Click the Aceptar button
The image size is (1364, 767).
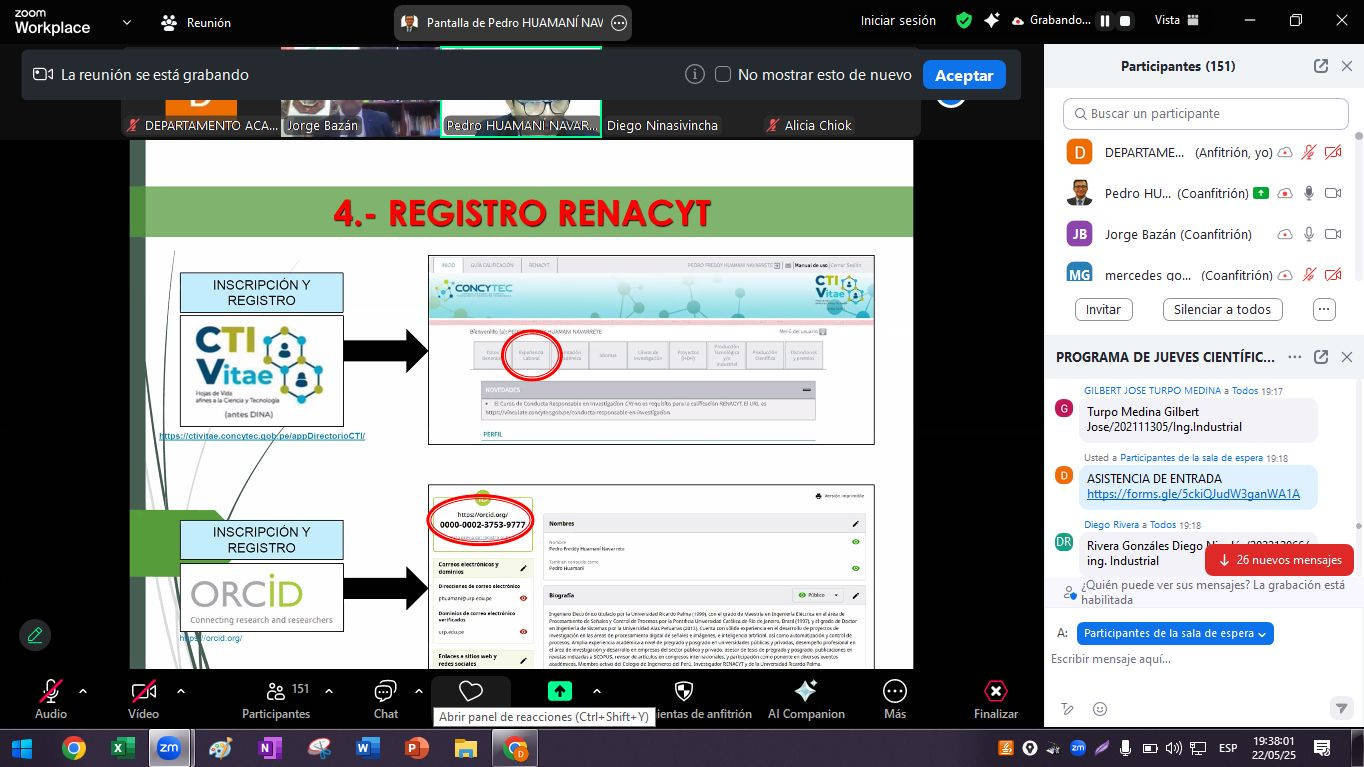tap(964, 75)
